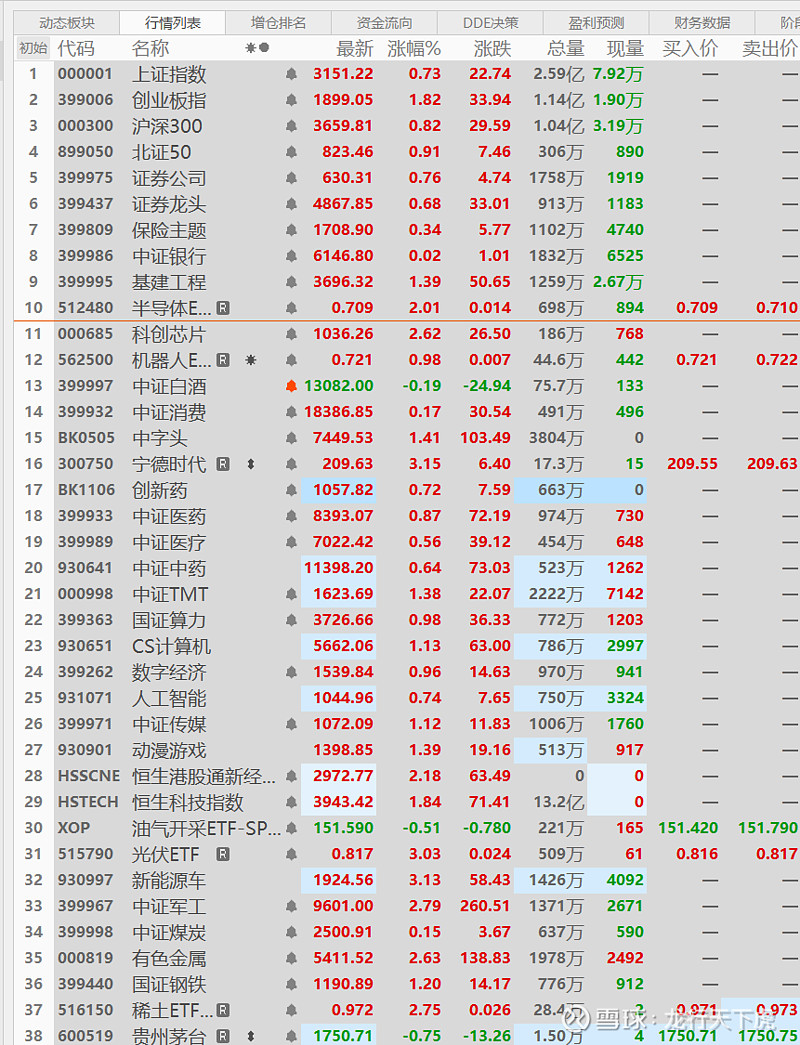
Task: Sort by 现量 column header
Action: [625, 48]
